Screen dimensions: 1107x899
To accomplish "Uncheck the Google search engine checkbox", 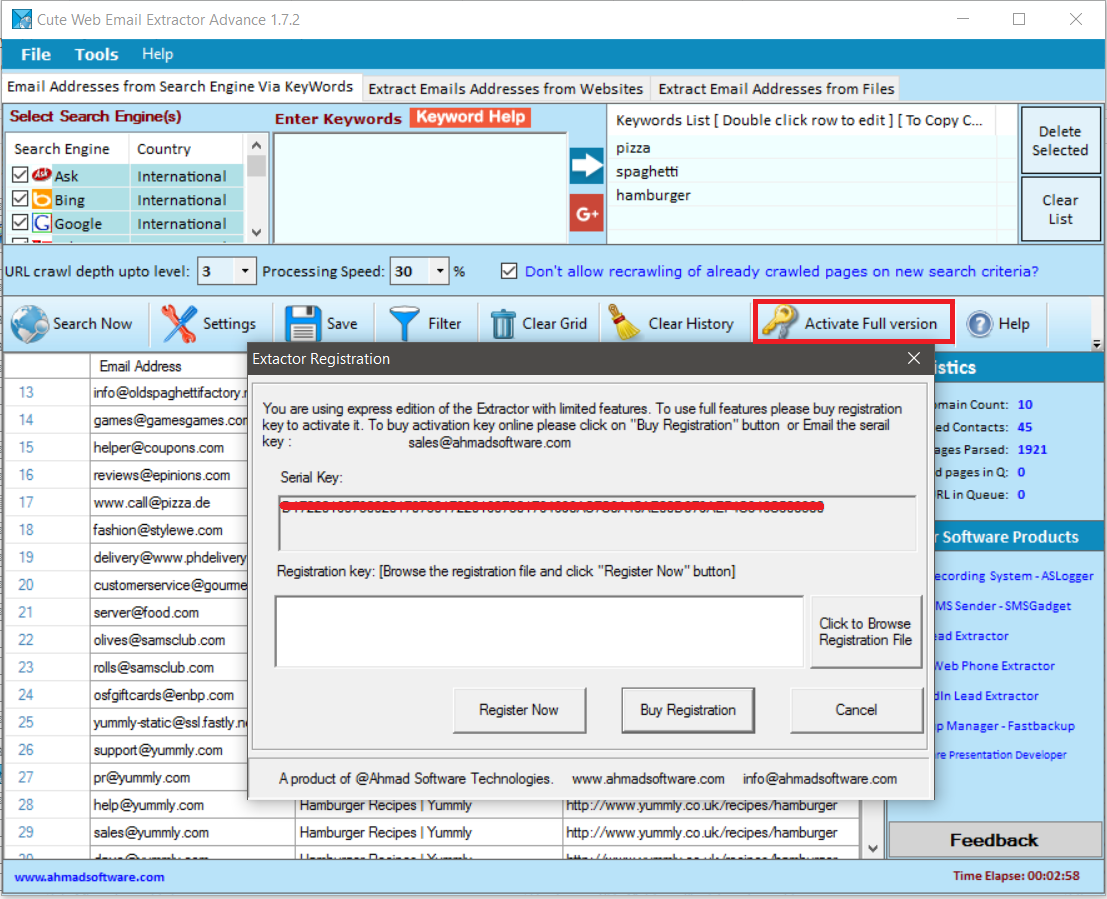I will point(20,222).
